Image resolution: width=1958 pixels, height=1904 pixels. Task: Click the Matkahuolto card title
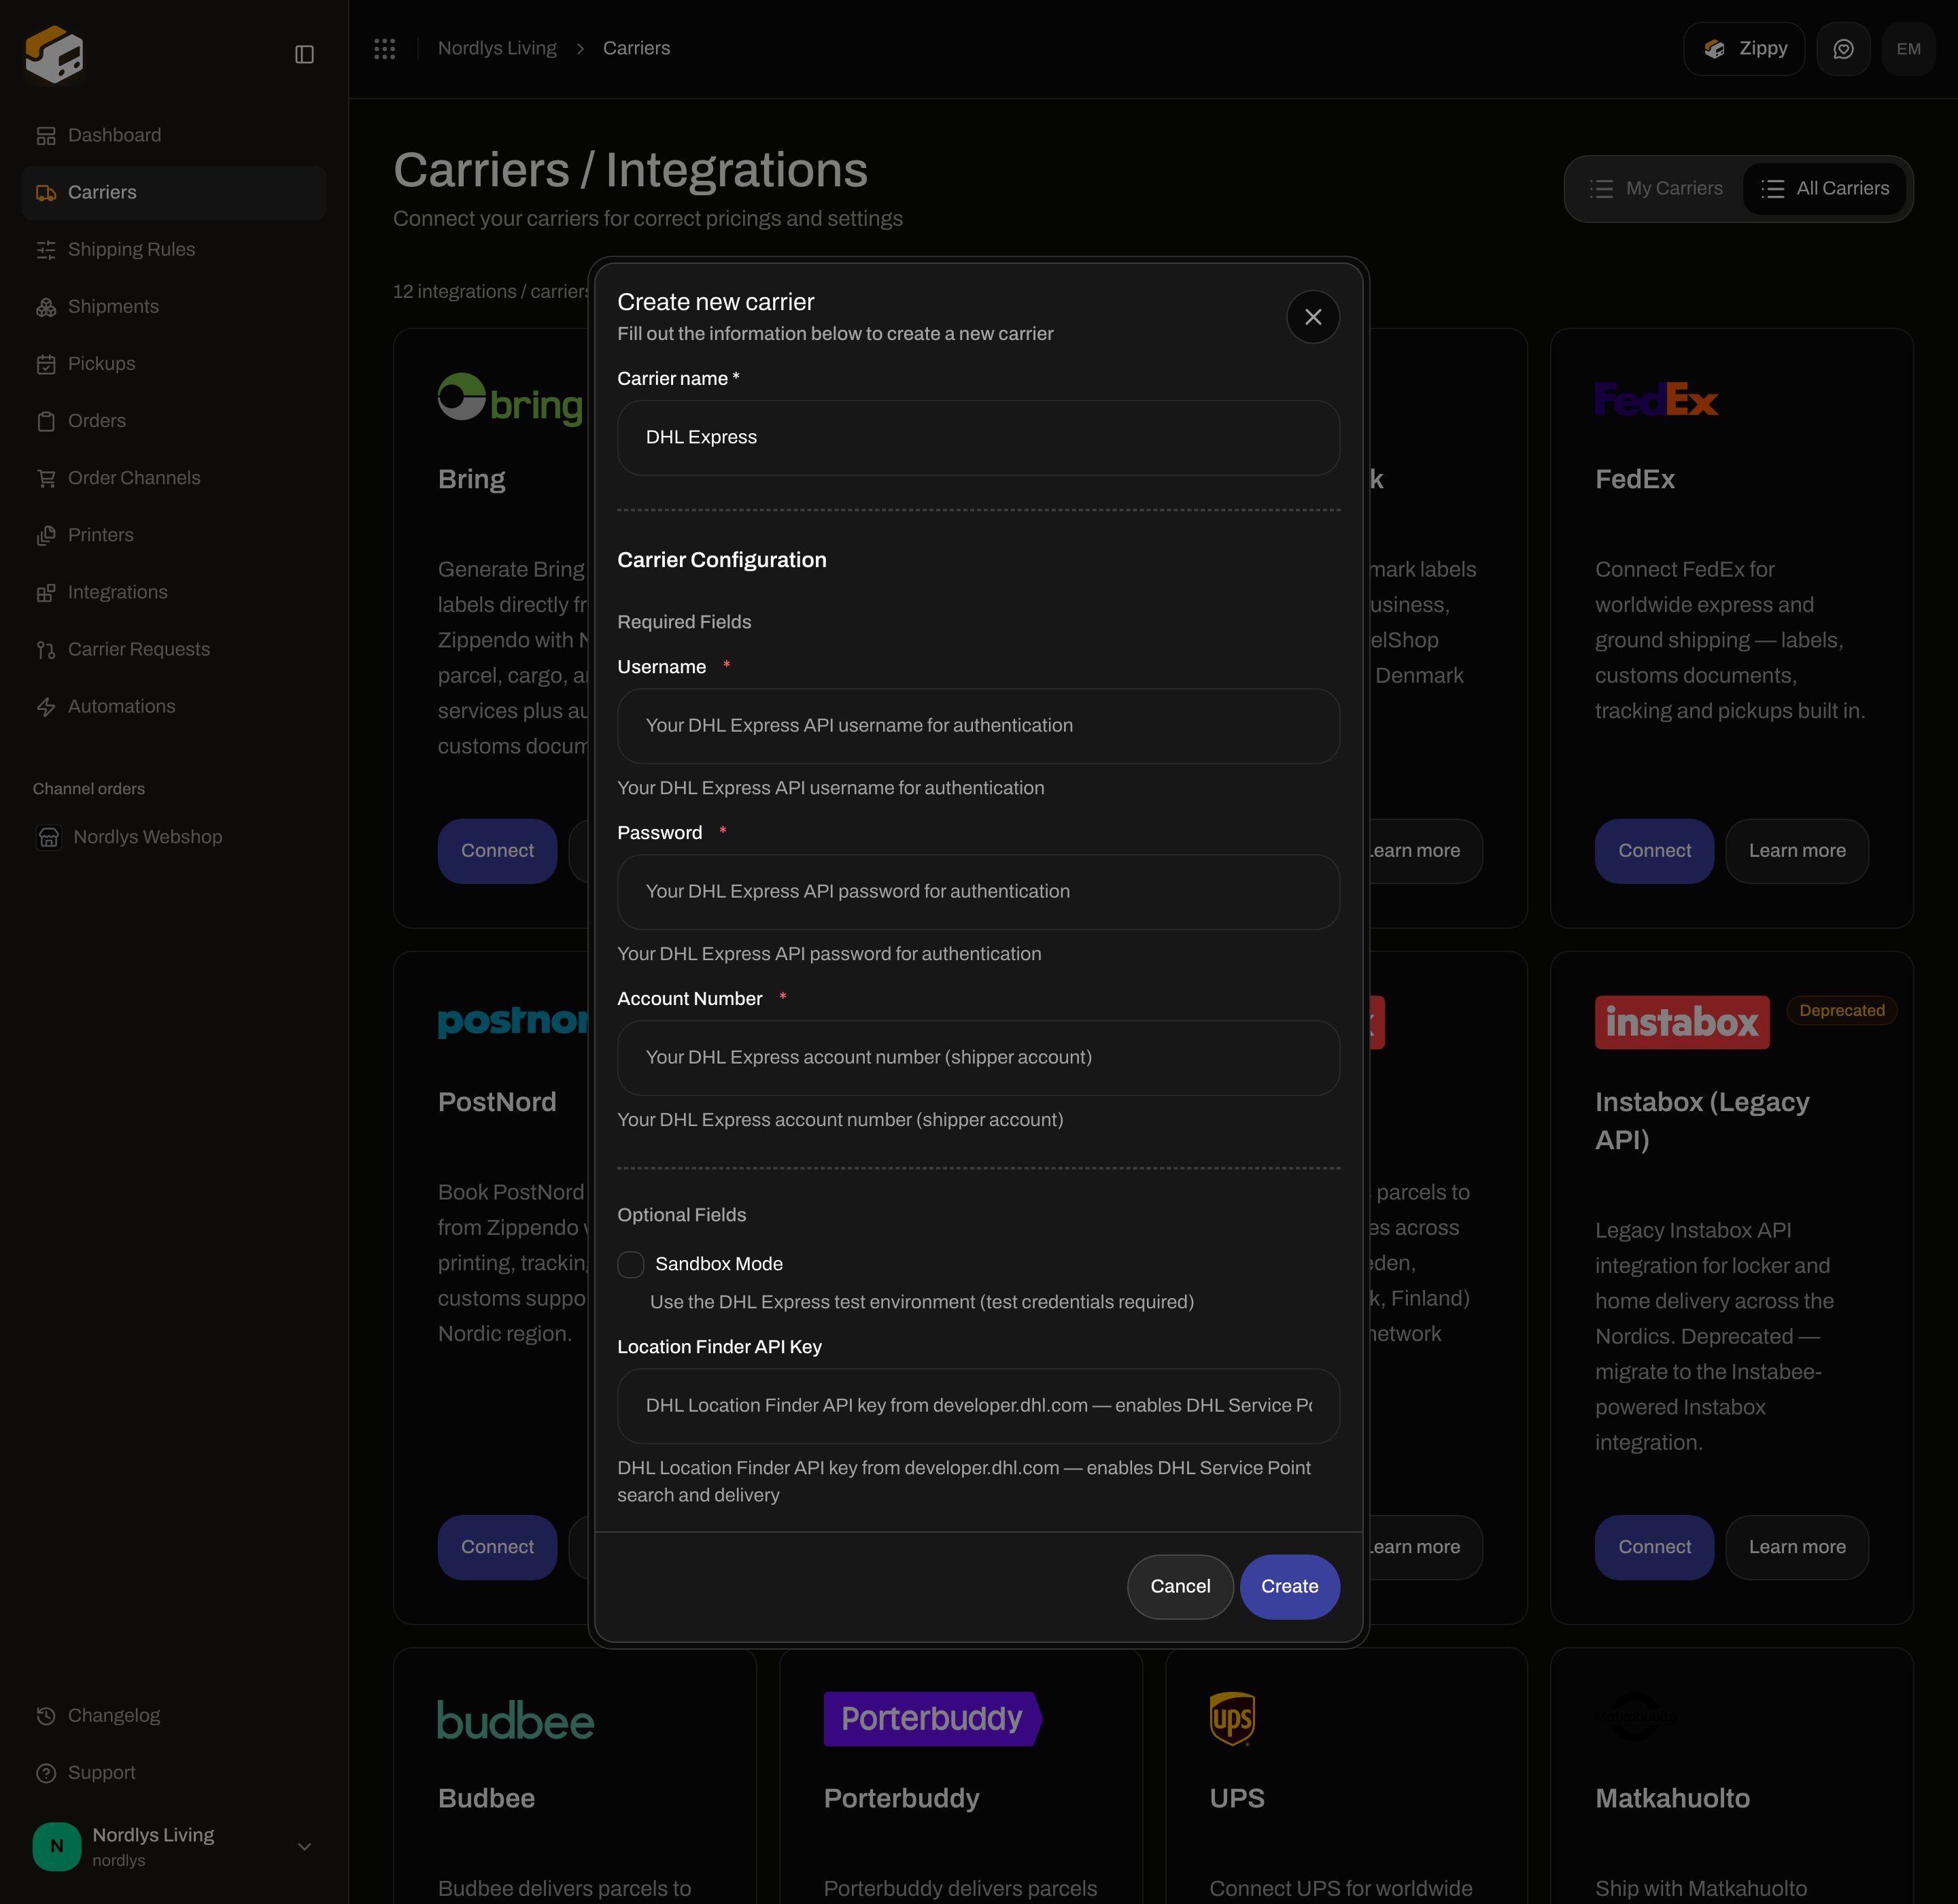[1672, 1798]
